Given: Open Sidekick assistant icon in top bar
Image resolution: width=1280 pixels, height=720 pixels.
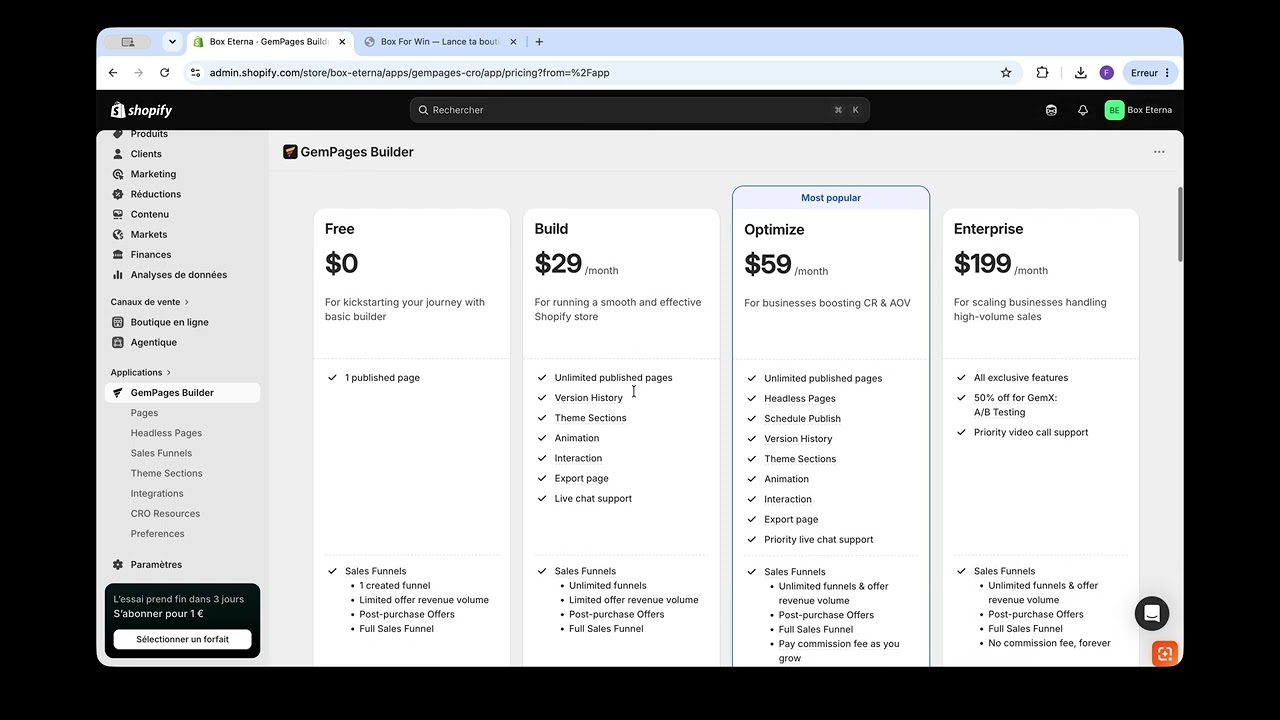Looking at the screenshot, I should click(1051, 110).
